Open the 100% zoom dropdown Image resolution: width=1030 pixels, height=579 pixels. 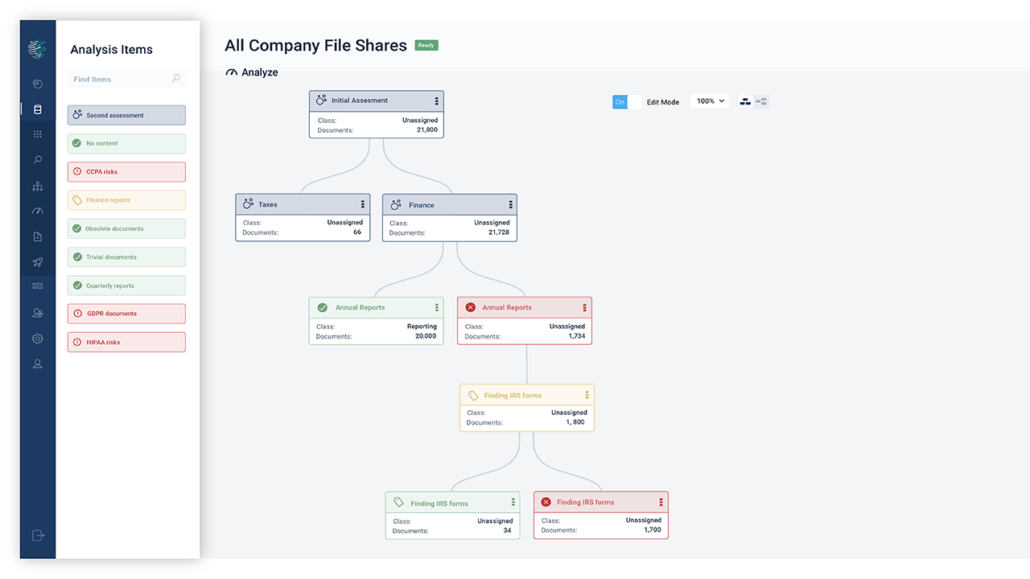click(x=710, y=101)
